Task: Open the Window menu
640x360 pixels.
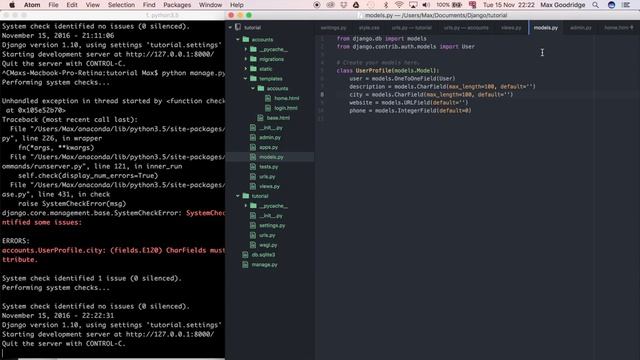Action: tap(210, 5)
